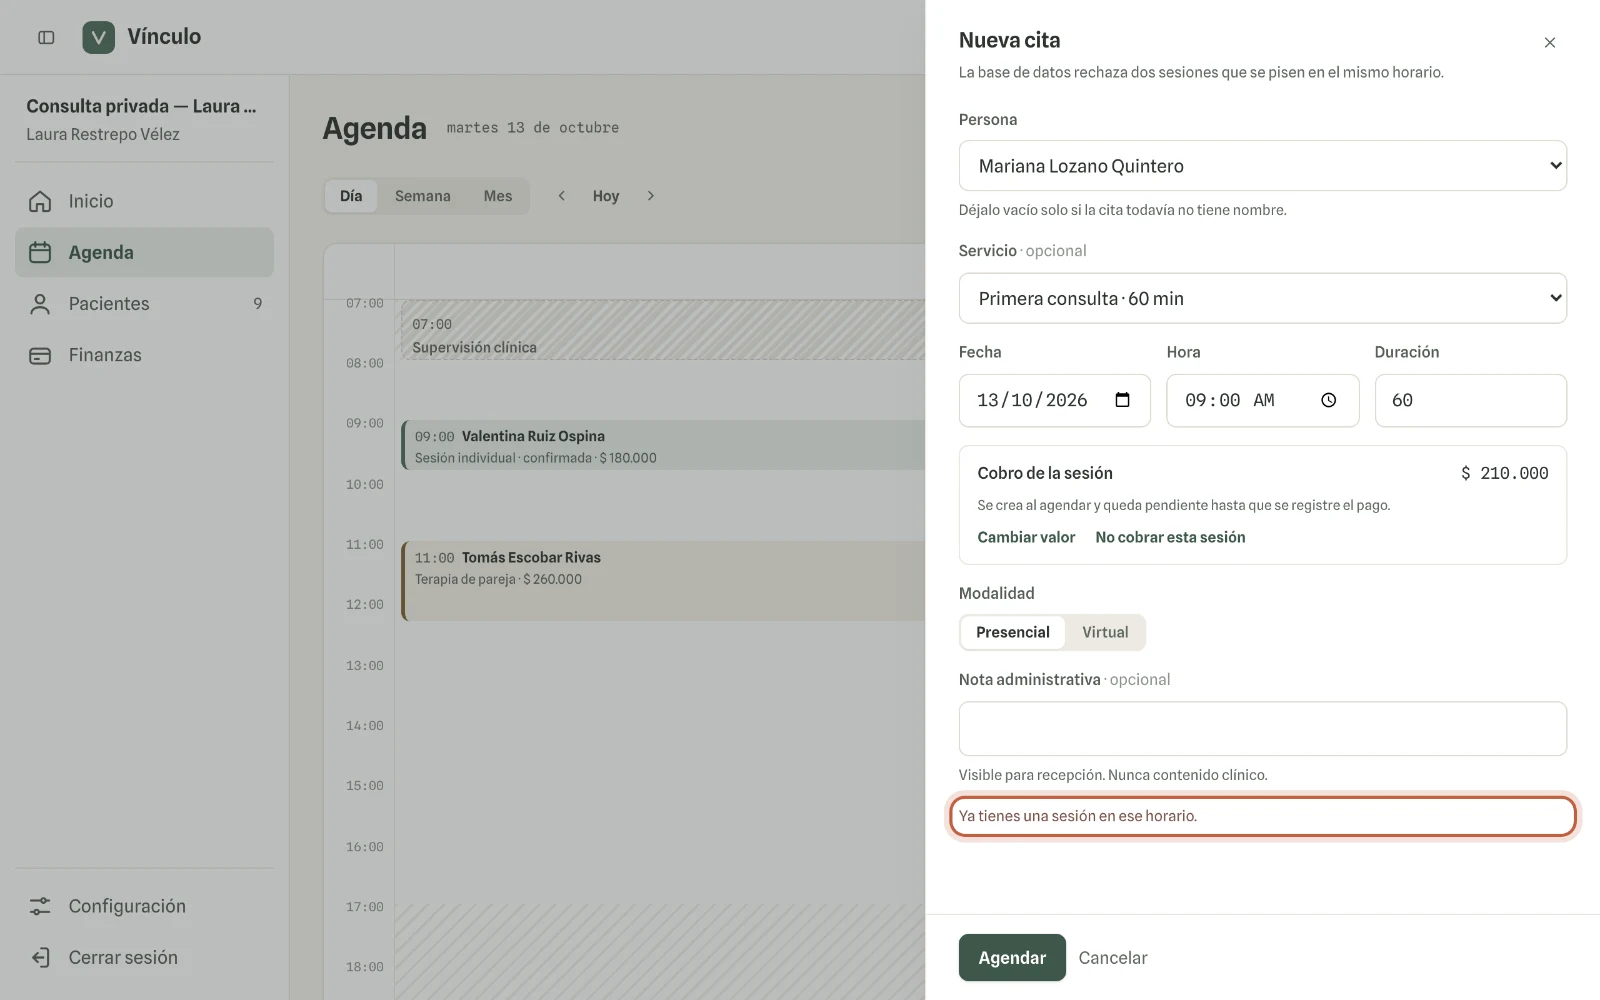Screen dimensions: 1600x1000
Task: Click No cobrar esta sesión link
Action: 1170,537
